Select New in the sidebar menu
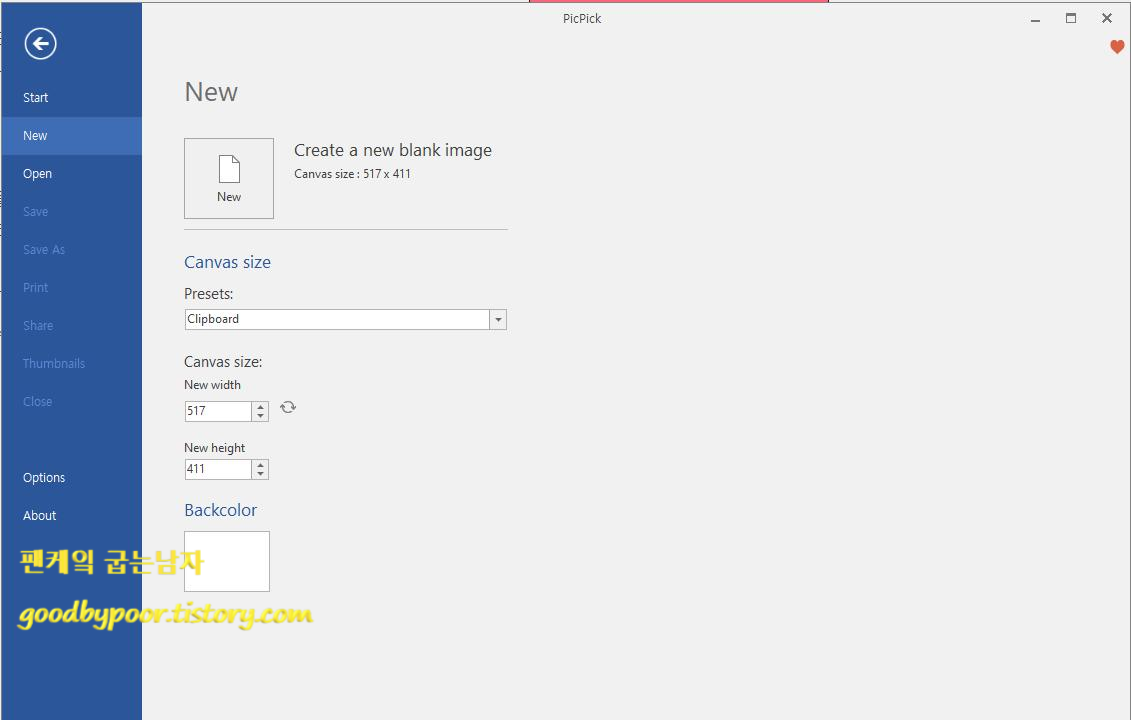 tap(71, 136)
